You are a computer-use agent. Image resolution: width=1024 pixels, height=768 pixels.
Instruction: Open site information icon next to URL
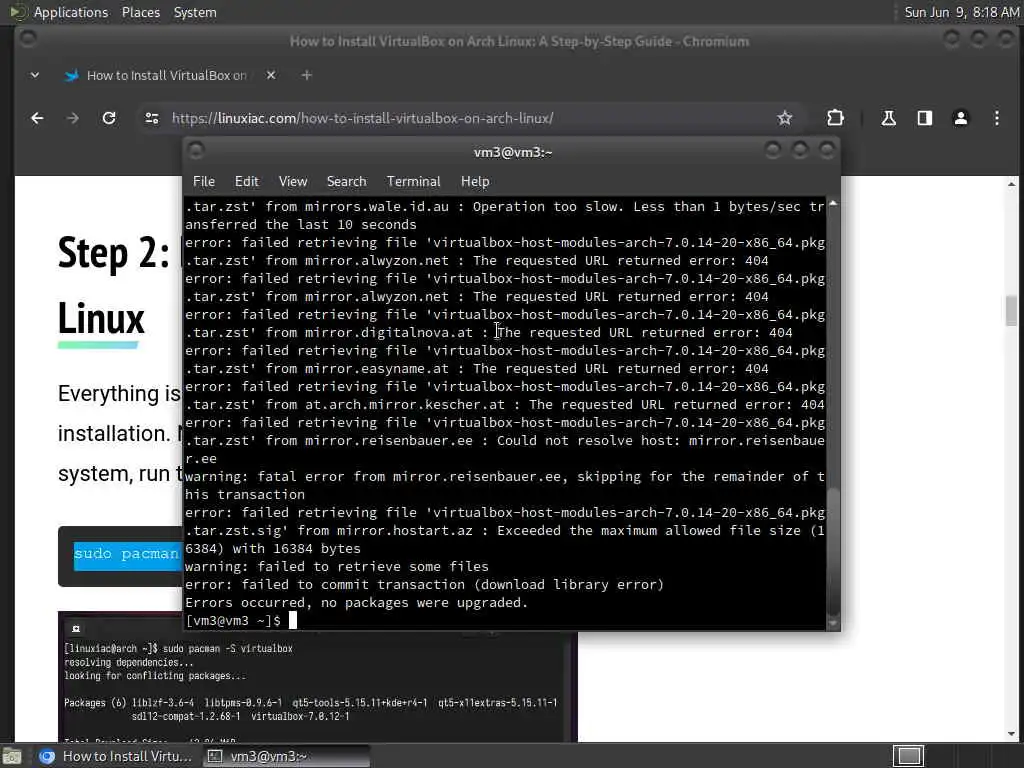click(x=152, y=118)
